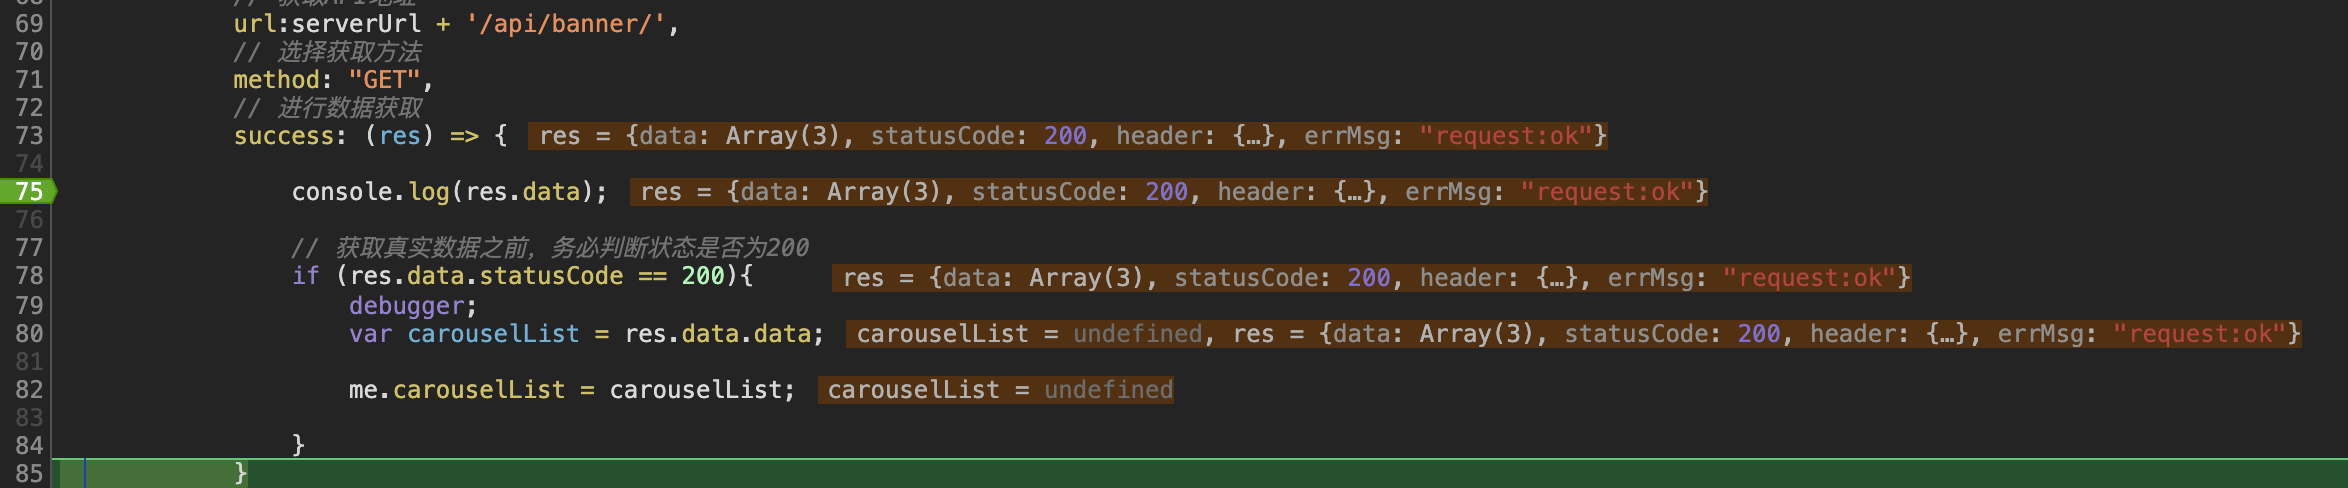Screen dimensions: 2348x488
Task: Click the inline res value hint on line 75
Action: [x=1169, y=191]
